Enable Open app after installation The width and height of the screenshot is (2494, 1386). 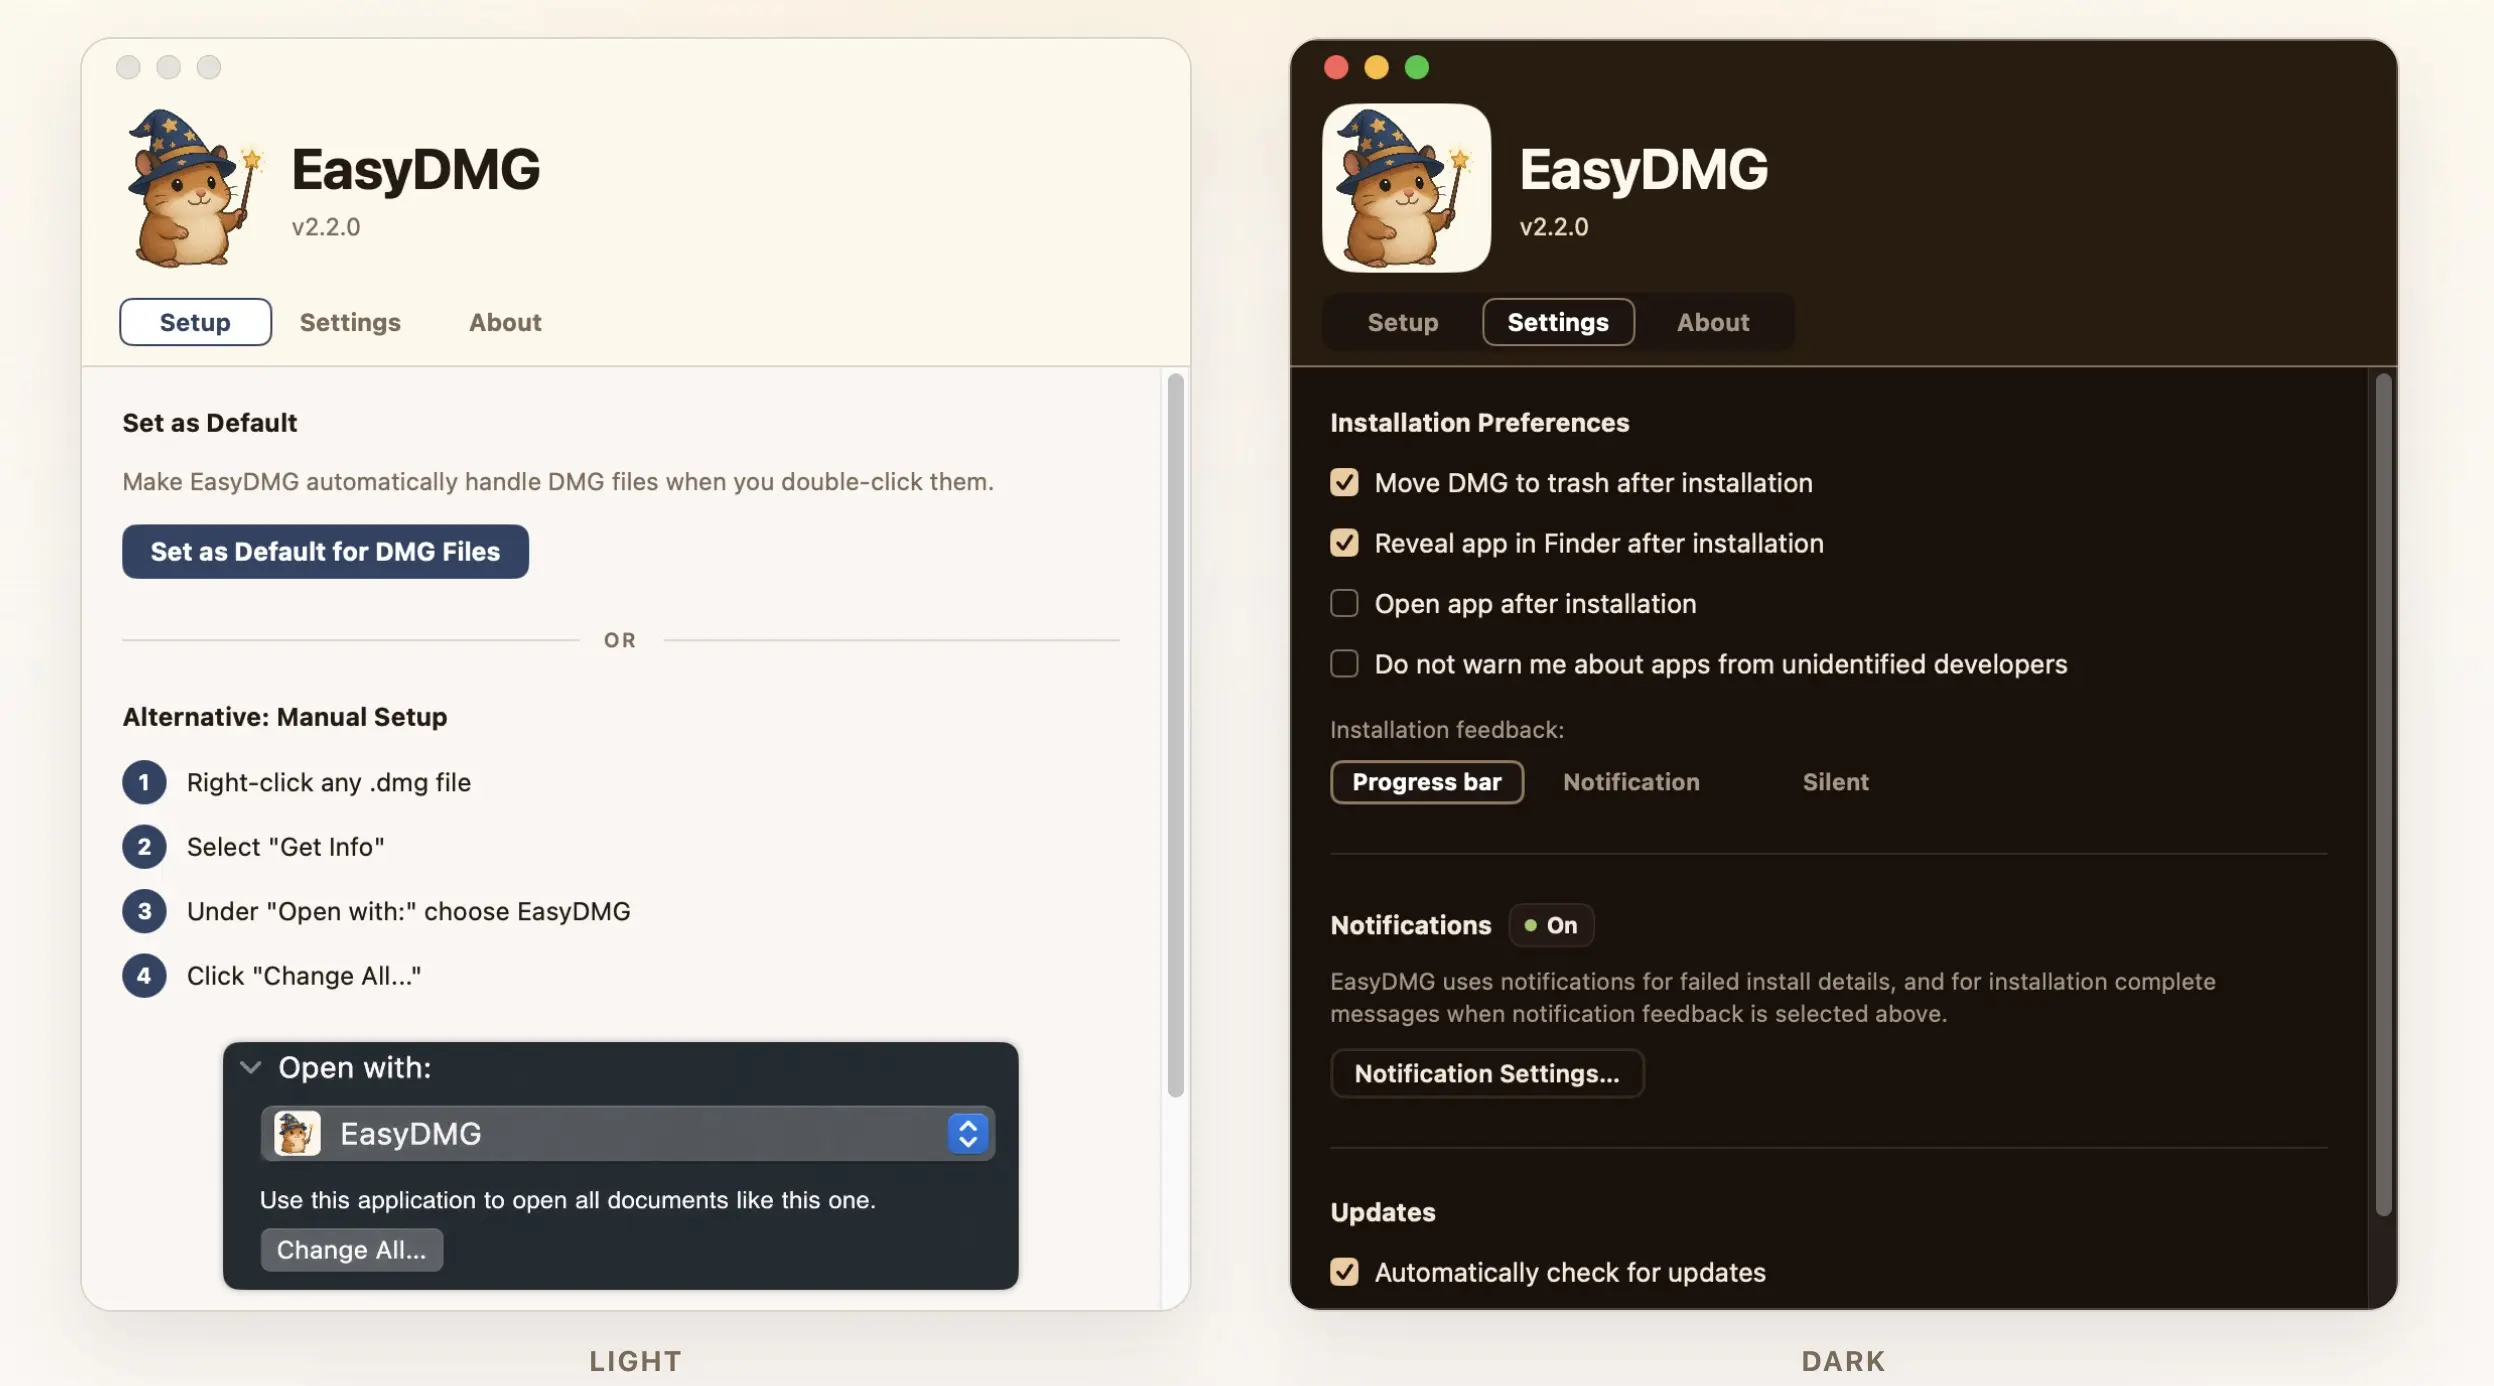tap(1344, 603)
